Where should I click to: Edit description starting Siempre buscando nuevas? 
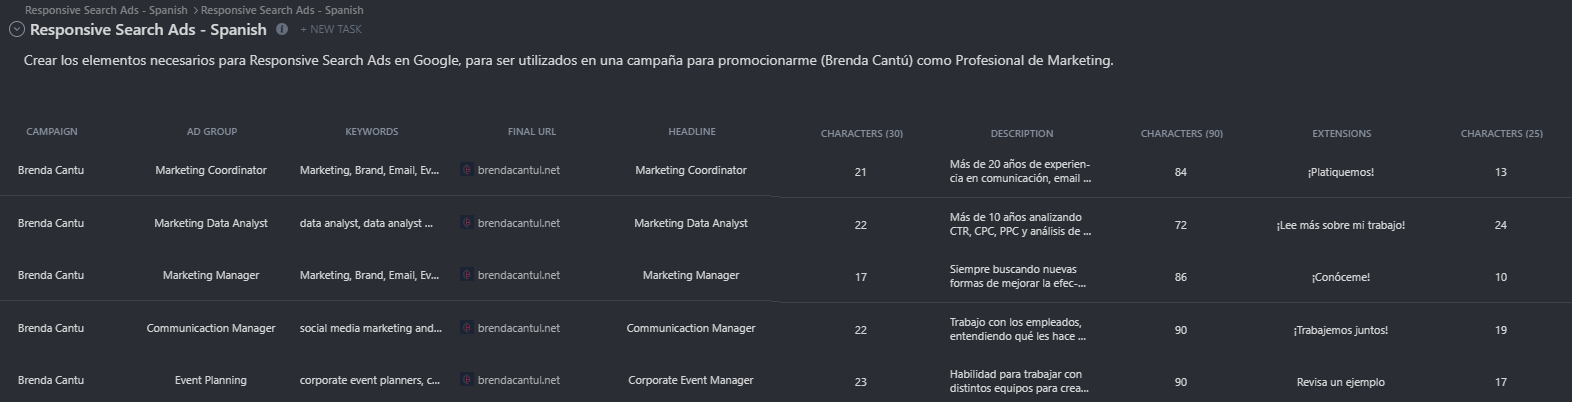[1020, 276]
